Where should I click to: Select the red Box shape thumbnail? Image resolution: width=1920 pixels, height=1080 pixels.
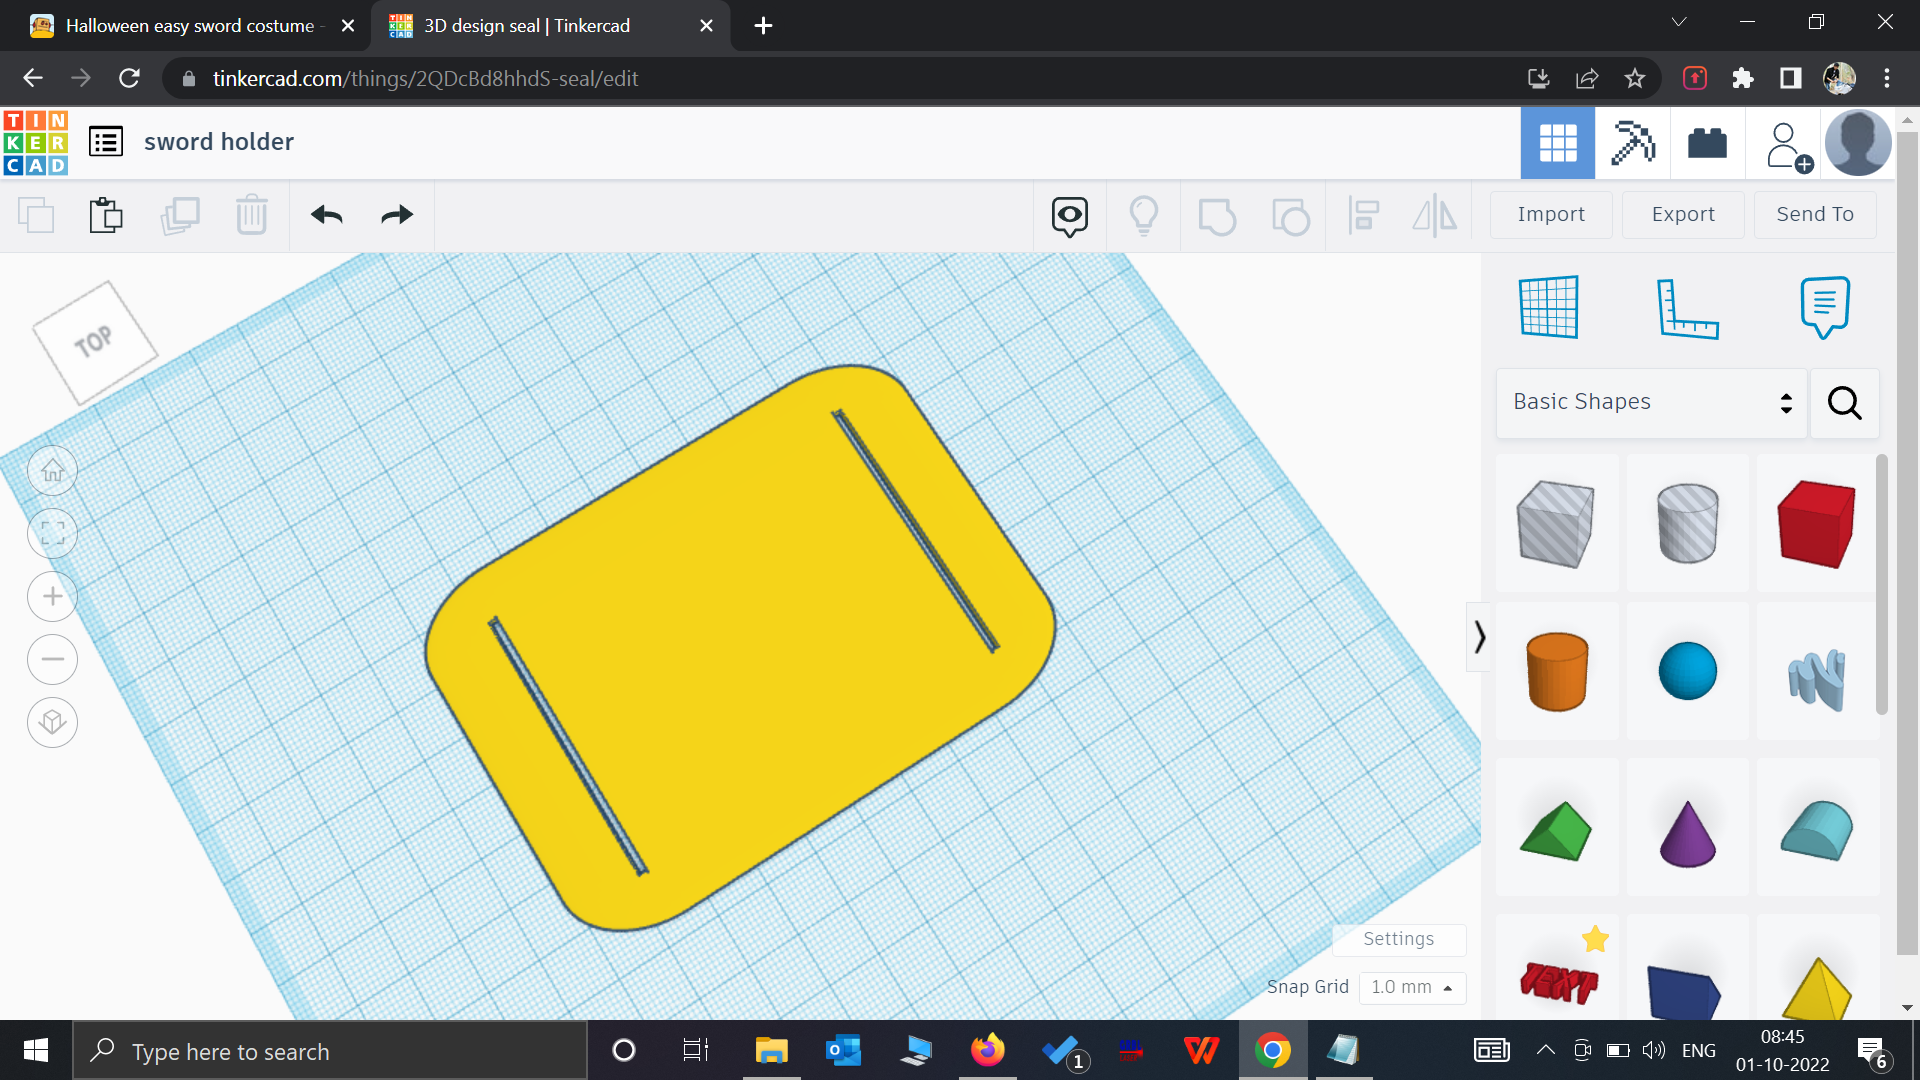tap(1814, 523)
